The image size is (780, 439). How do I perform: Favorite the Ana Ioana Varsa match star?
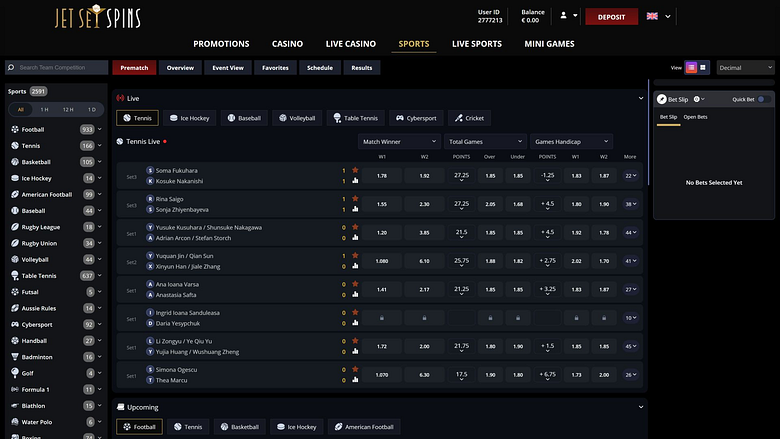pos(355,283)
